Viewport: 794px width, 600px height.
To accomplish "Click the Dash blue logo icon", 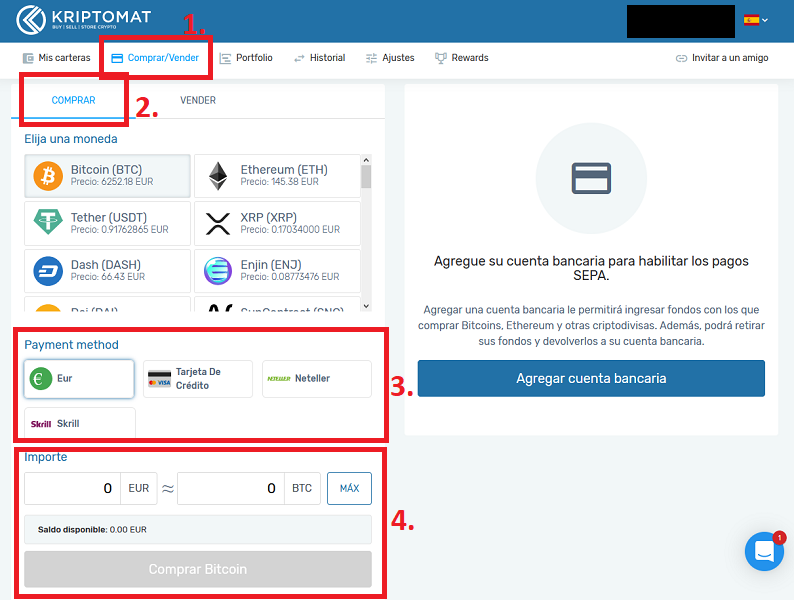I will [x=48, y=271].
